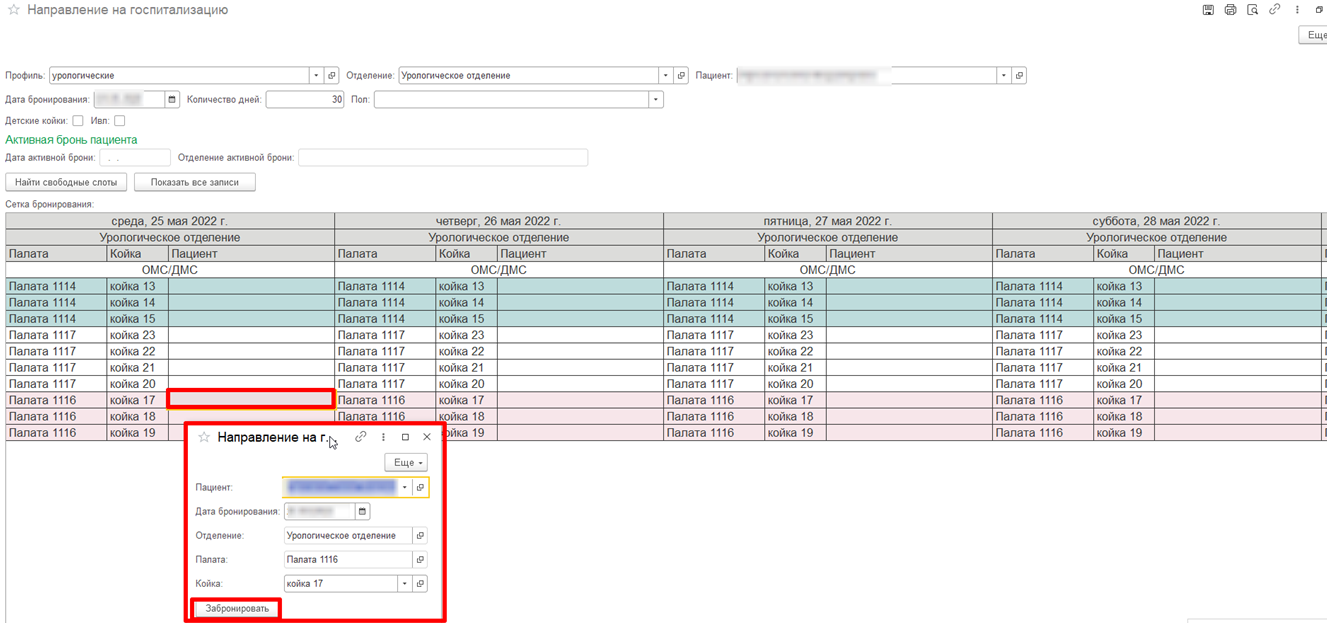This screenshot has width=1327, height=623.
Task: Click the save (floppy disk) icon
Action: click(1208, 10)
